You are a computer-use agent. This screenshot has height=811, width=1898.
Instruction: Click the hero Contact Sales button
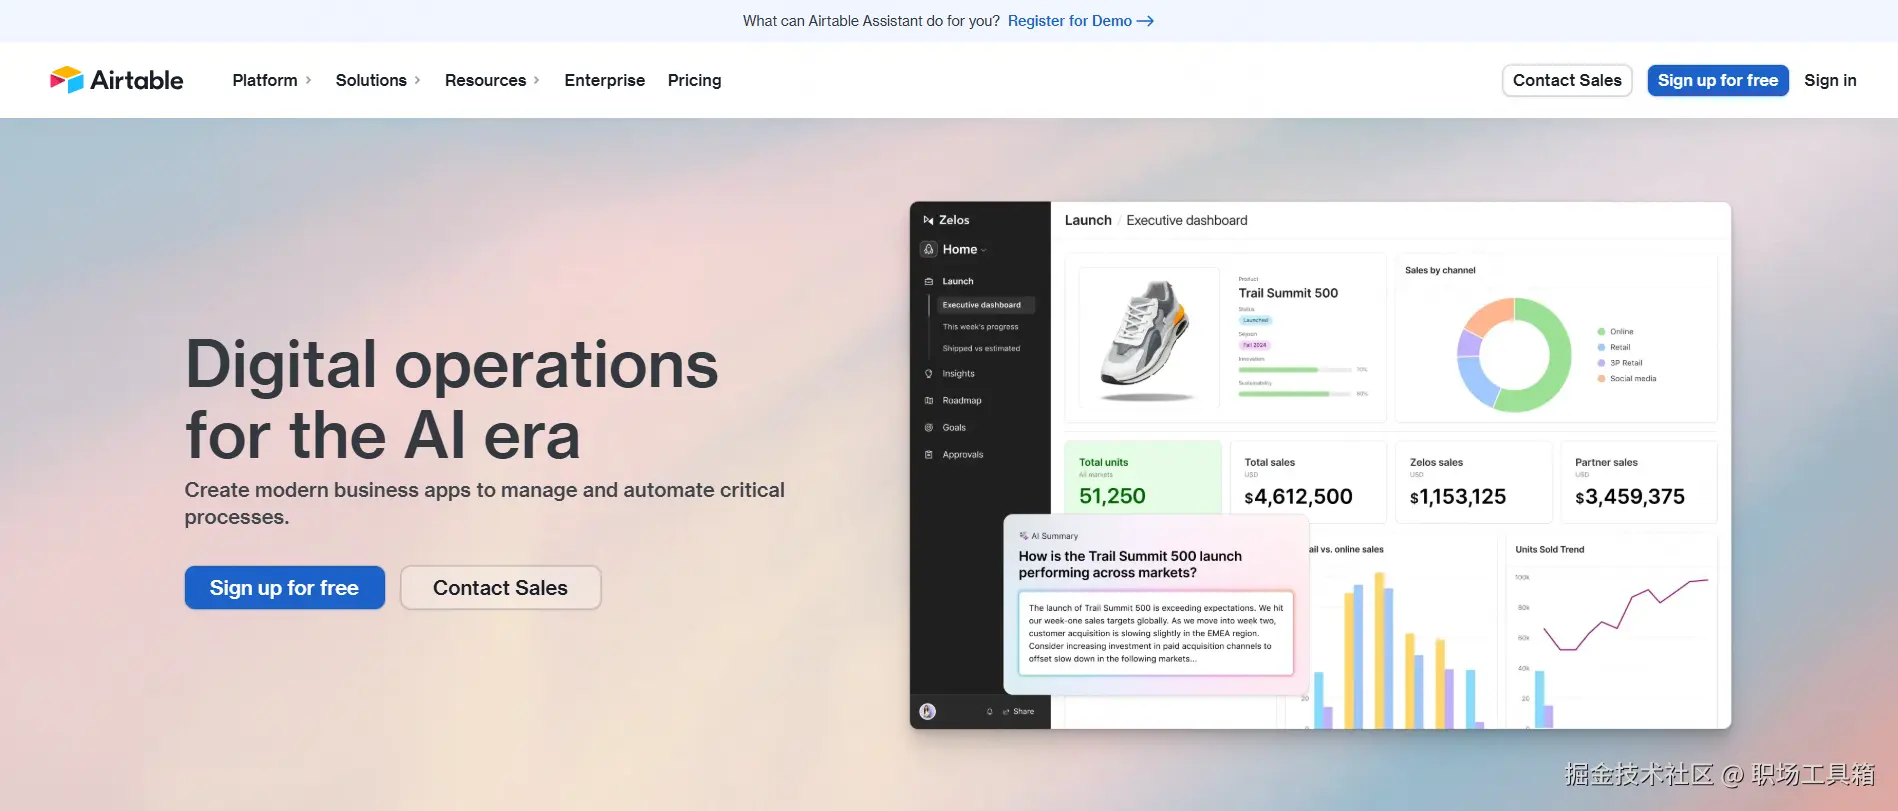500,588
